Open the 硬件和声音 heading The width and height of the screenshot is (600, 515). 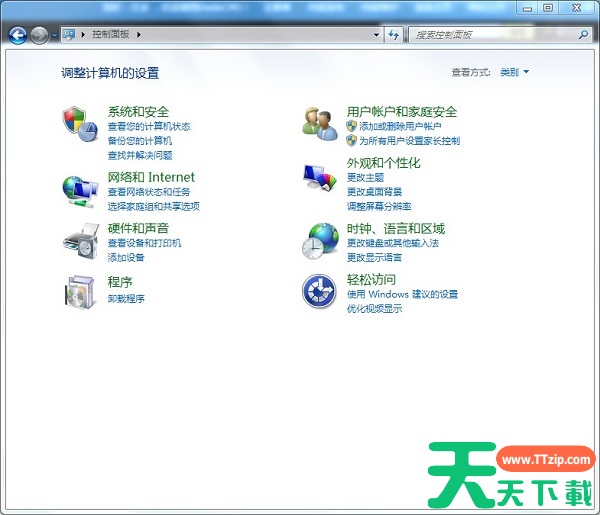pyautogui.click(x=138, y=228)
